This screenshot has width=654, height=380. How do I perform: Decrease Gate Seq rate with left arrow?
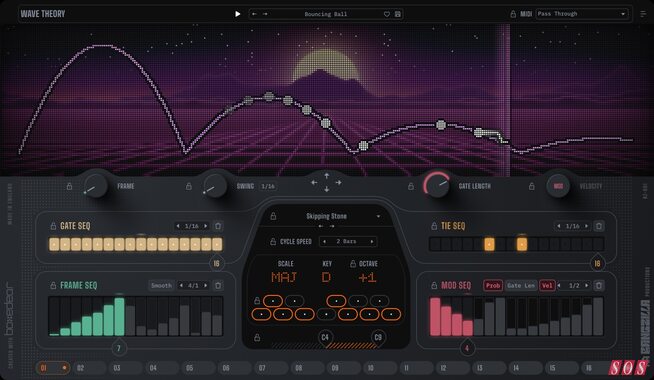click(178, 226)
